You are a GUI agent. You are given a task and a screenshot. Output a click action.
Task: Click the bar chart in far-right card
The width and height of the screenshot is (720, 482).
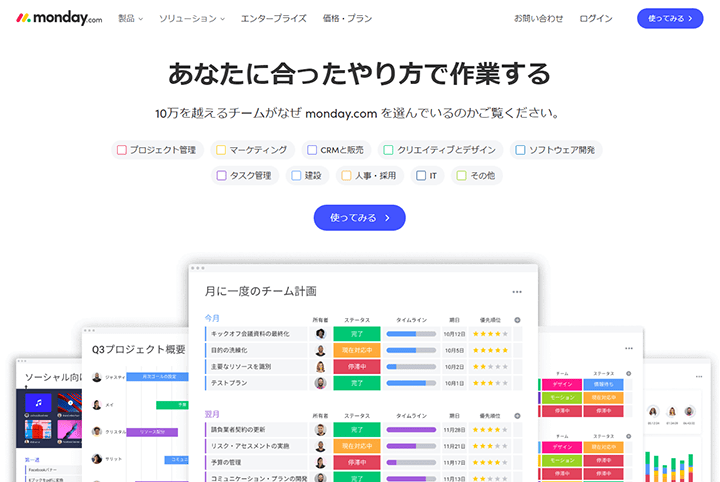[670, 467]
